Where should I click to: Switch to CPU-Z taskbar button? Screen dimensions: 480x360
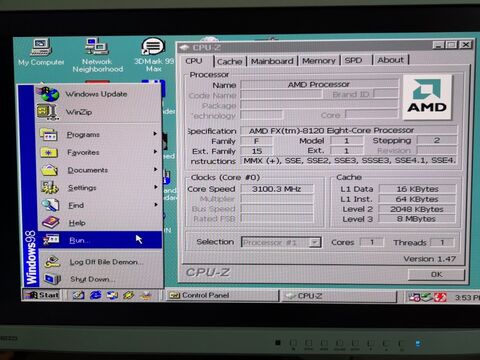click(339, 296)
